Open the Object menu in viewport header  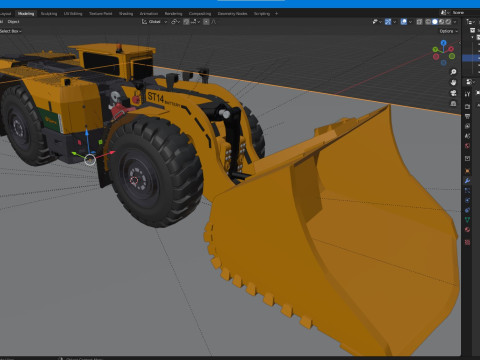point(13,22)
